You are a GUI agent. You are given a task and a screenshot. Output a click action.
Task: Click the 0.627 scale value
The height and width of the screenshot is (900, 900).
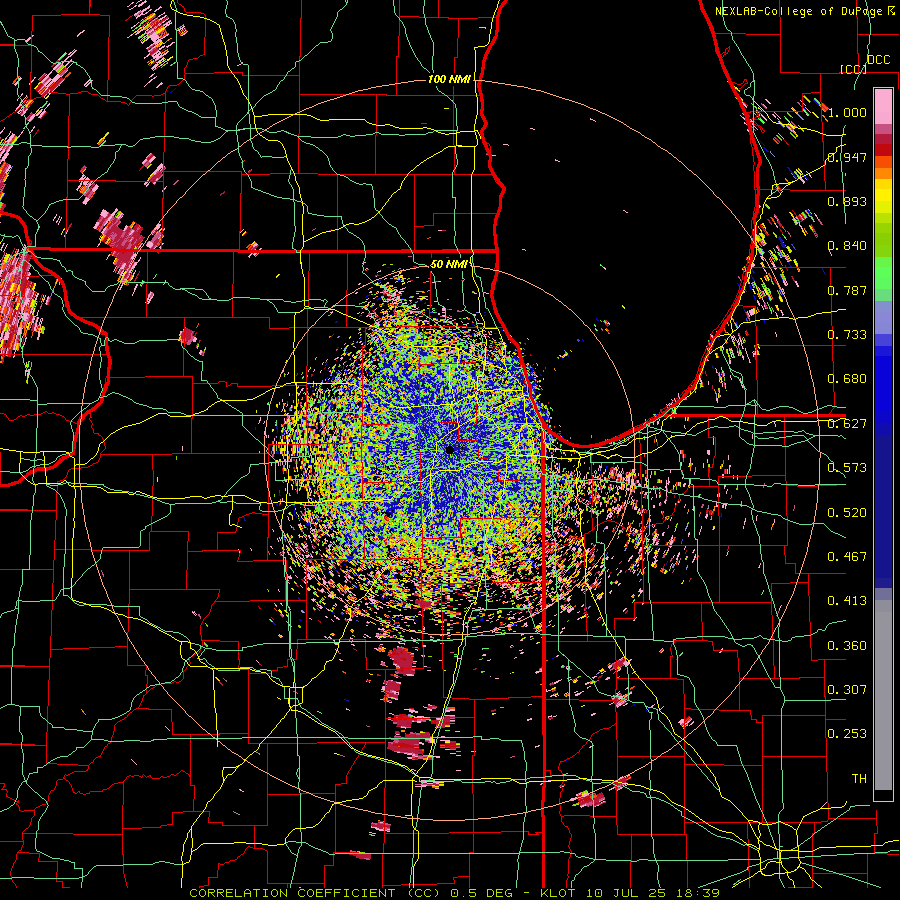(x=847, y=424)
